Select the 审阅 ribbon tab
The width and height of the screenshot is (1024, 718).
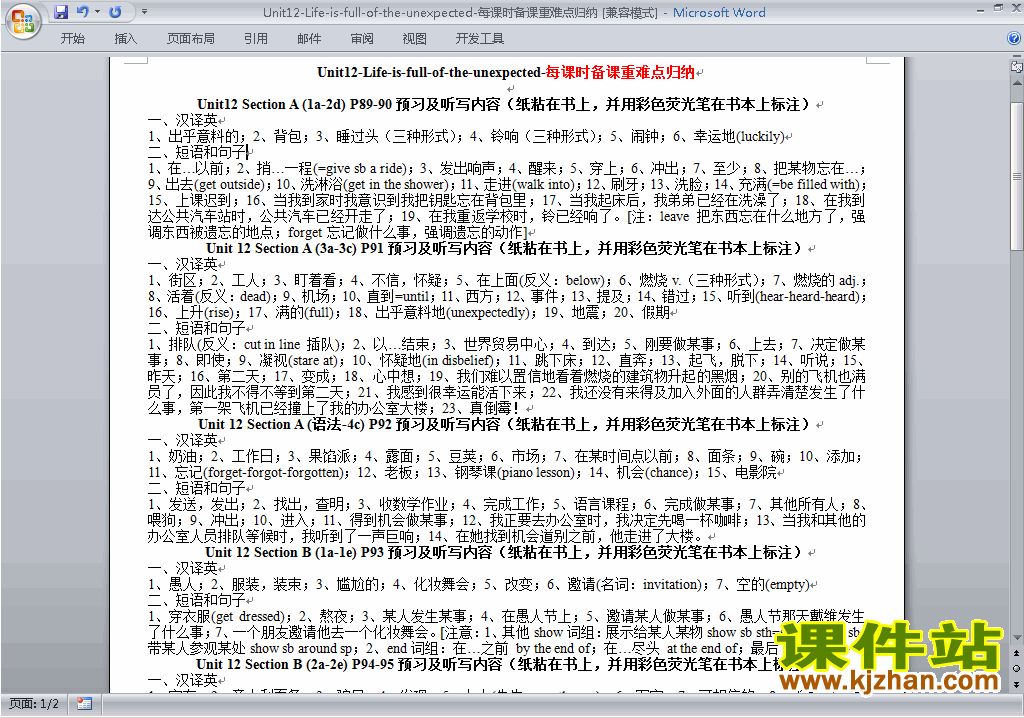pos(362,39)
